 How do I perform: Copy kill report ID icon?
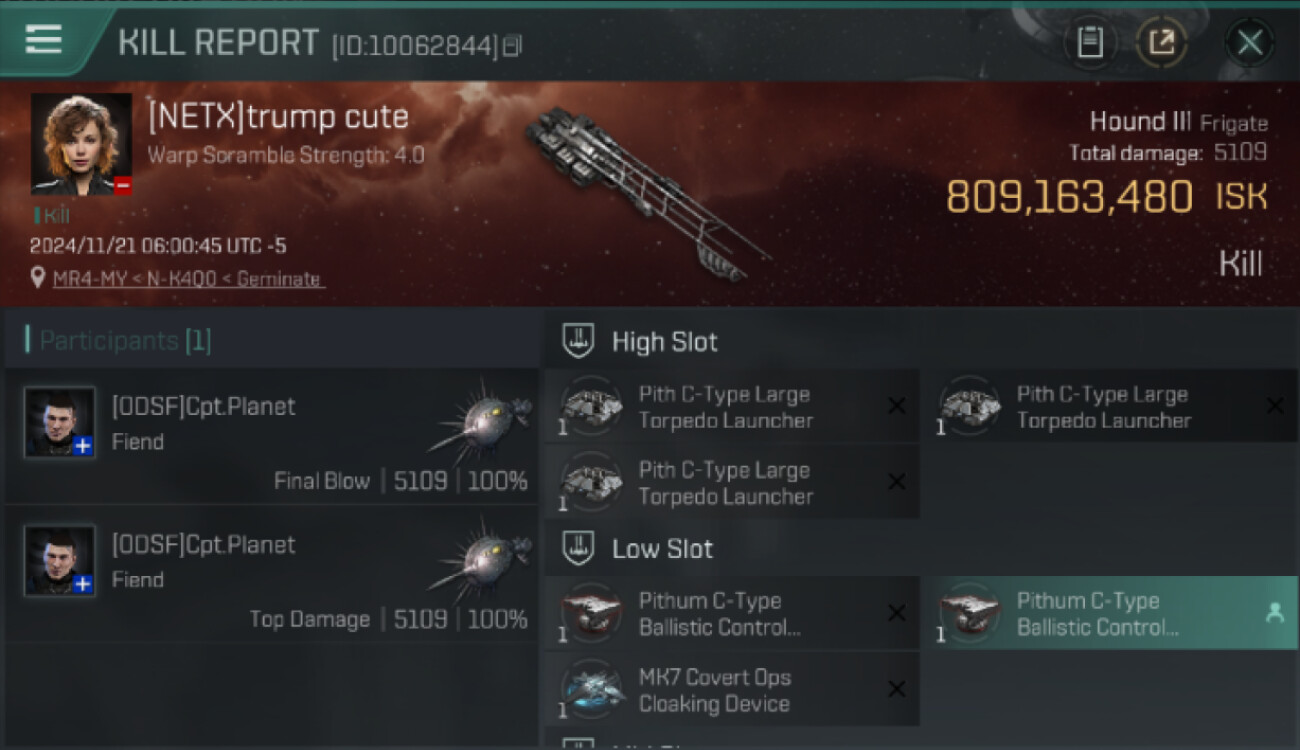[x=512, y=45]
